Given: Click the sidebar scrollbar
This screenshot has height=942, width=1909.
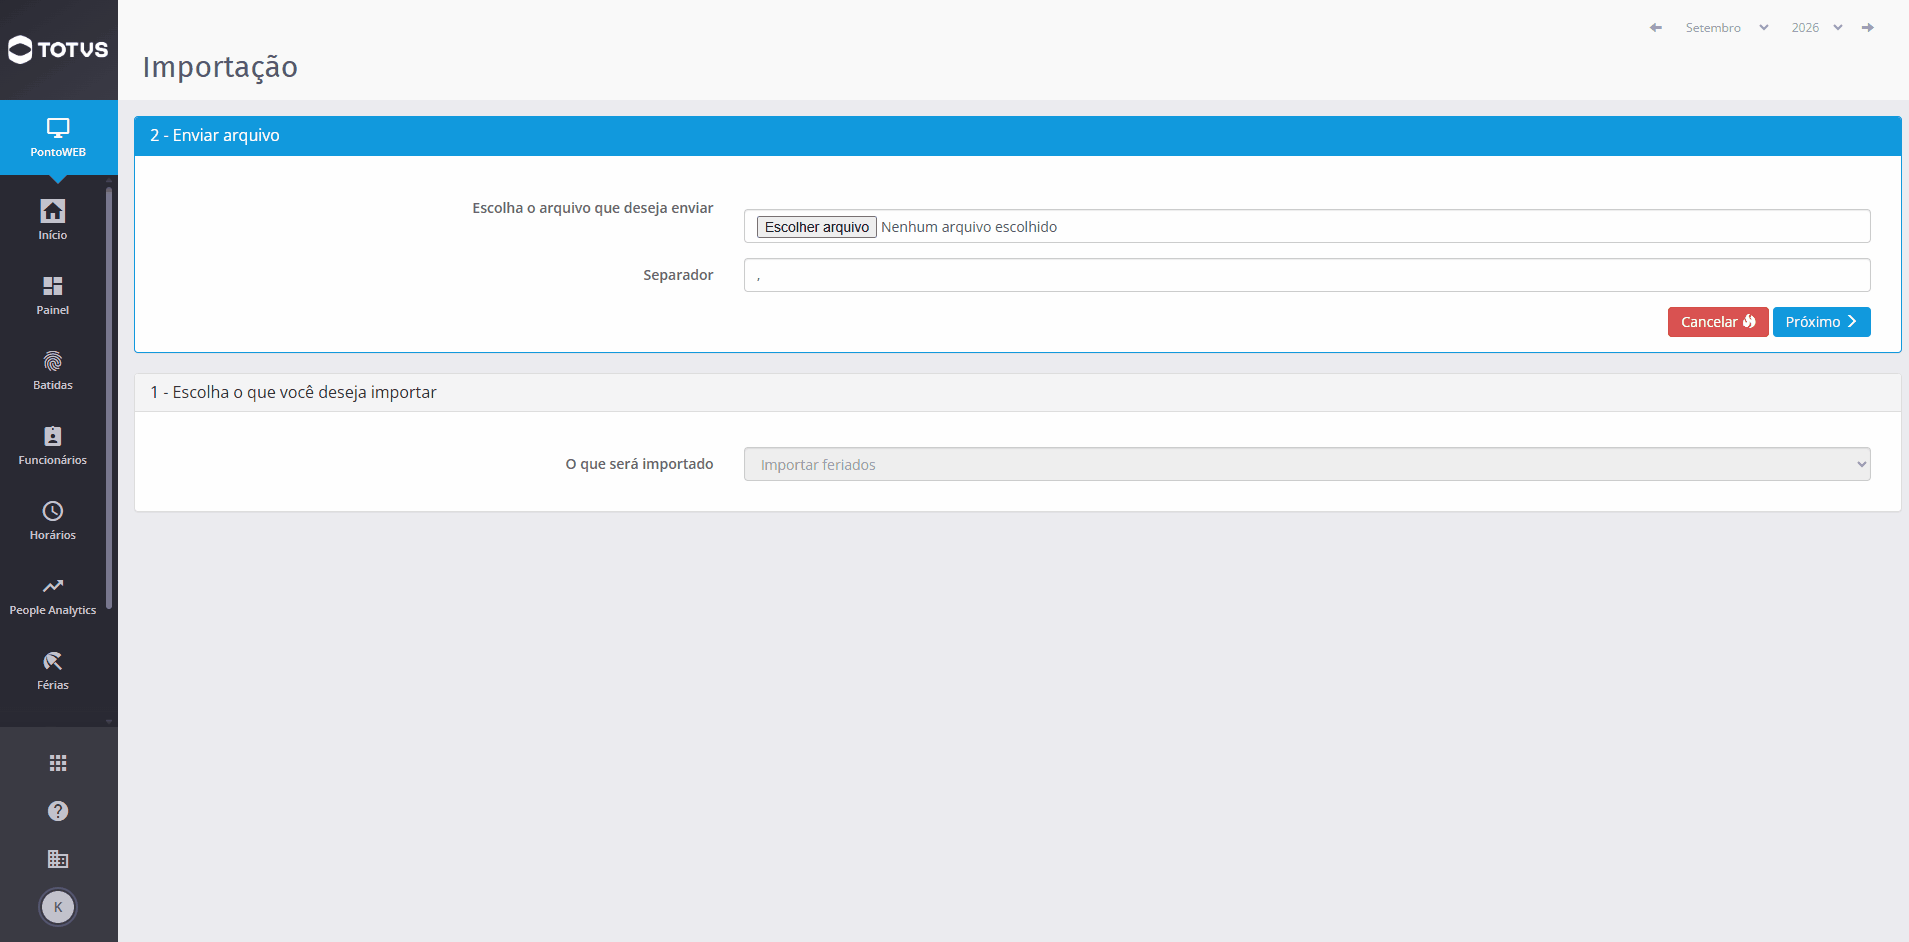Looking at the screenshot, I should (109, 398).
